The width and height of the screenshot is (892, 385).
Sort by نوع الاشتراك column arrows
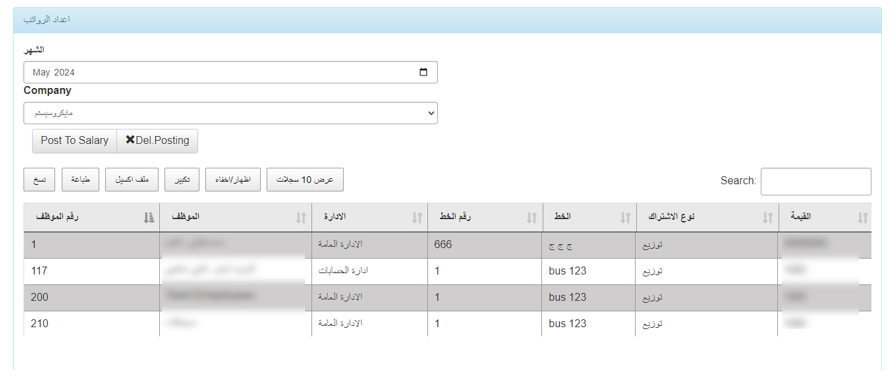[768, 217]
